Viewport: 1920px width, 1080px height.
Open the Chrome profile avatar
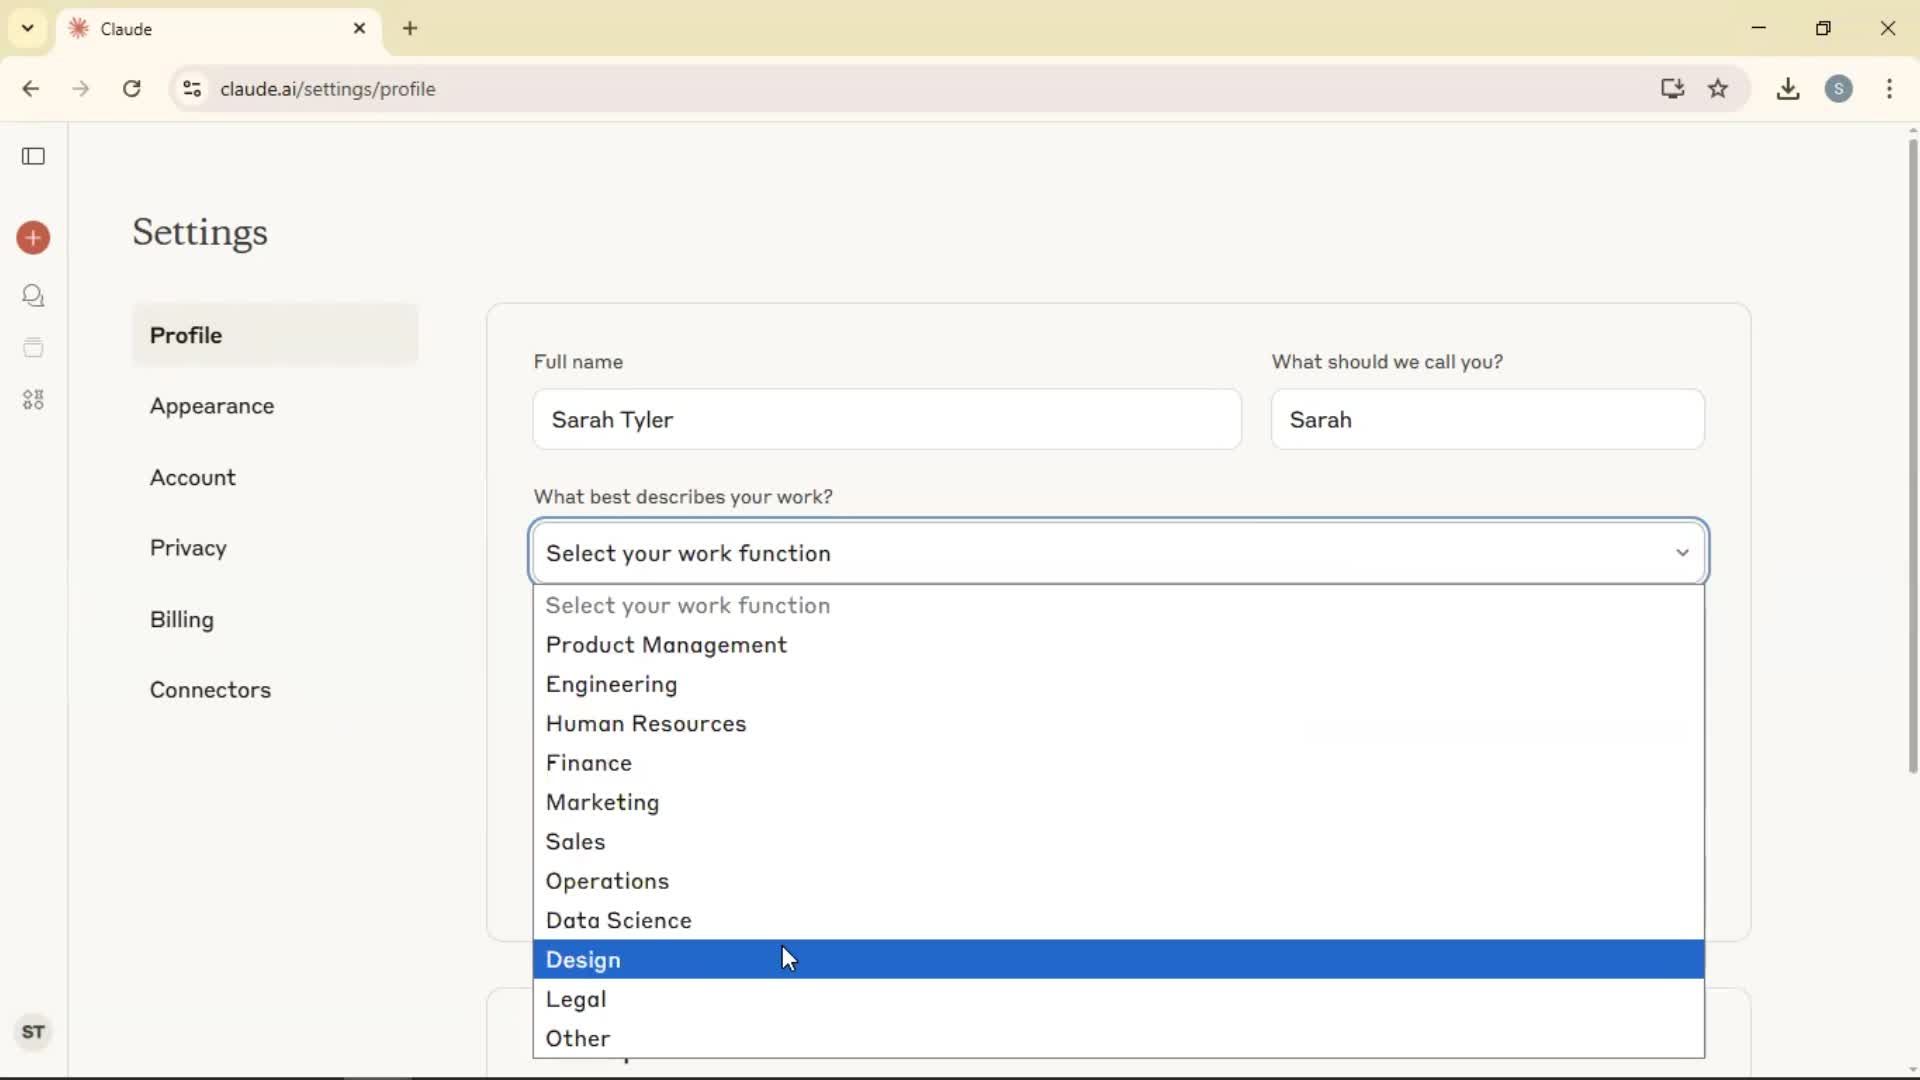(1839, 89)
